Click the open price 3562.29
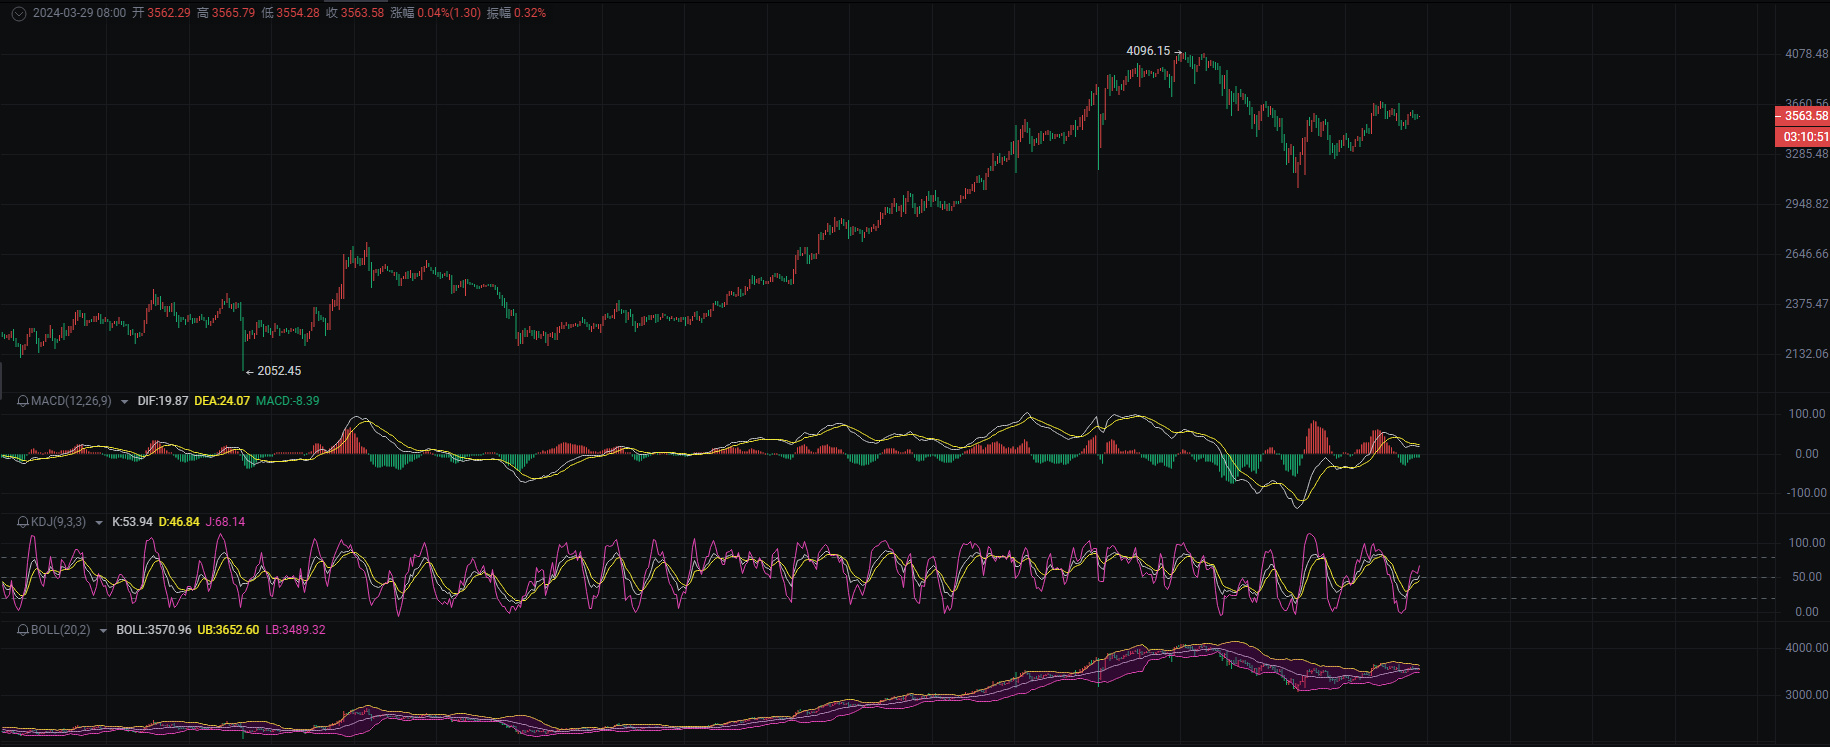This screenshot has height=747, width=1830. (169, 13)
